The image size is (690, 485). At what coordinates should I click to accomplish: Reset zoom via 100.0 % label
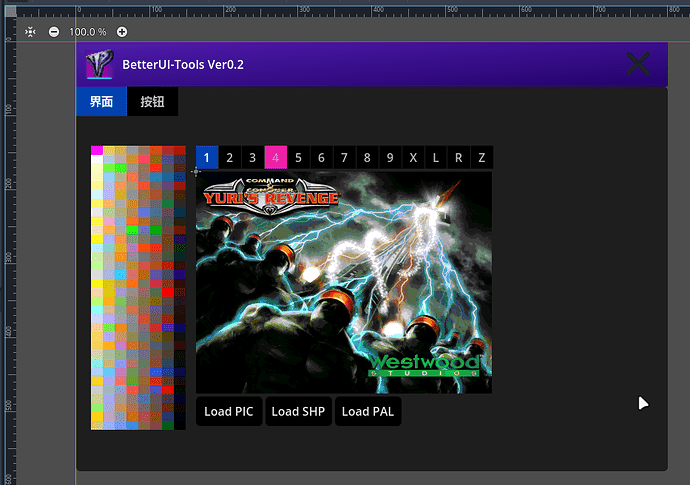88,32
